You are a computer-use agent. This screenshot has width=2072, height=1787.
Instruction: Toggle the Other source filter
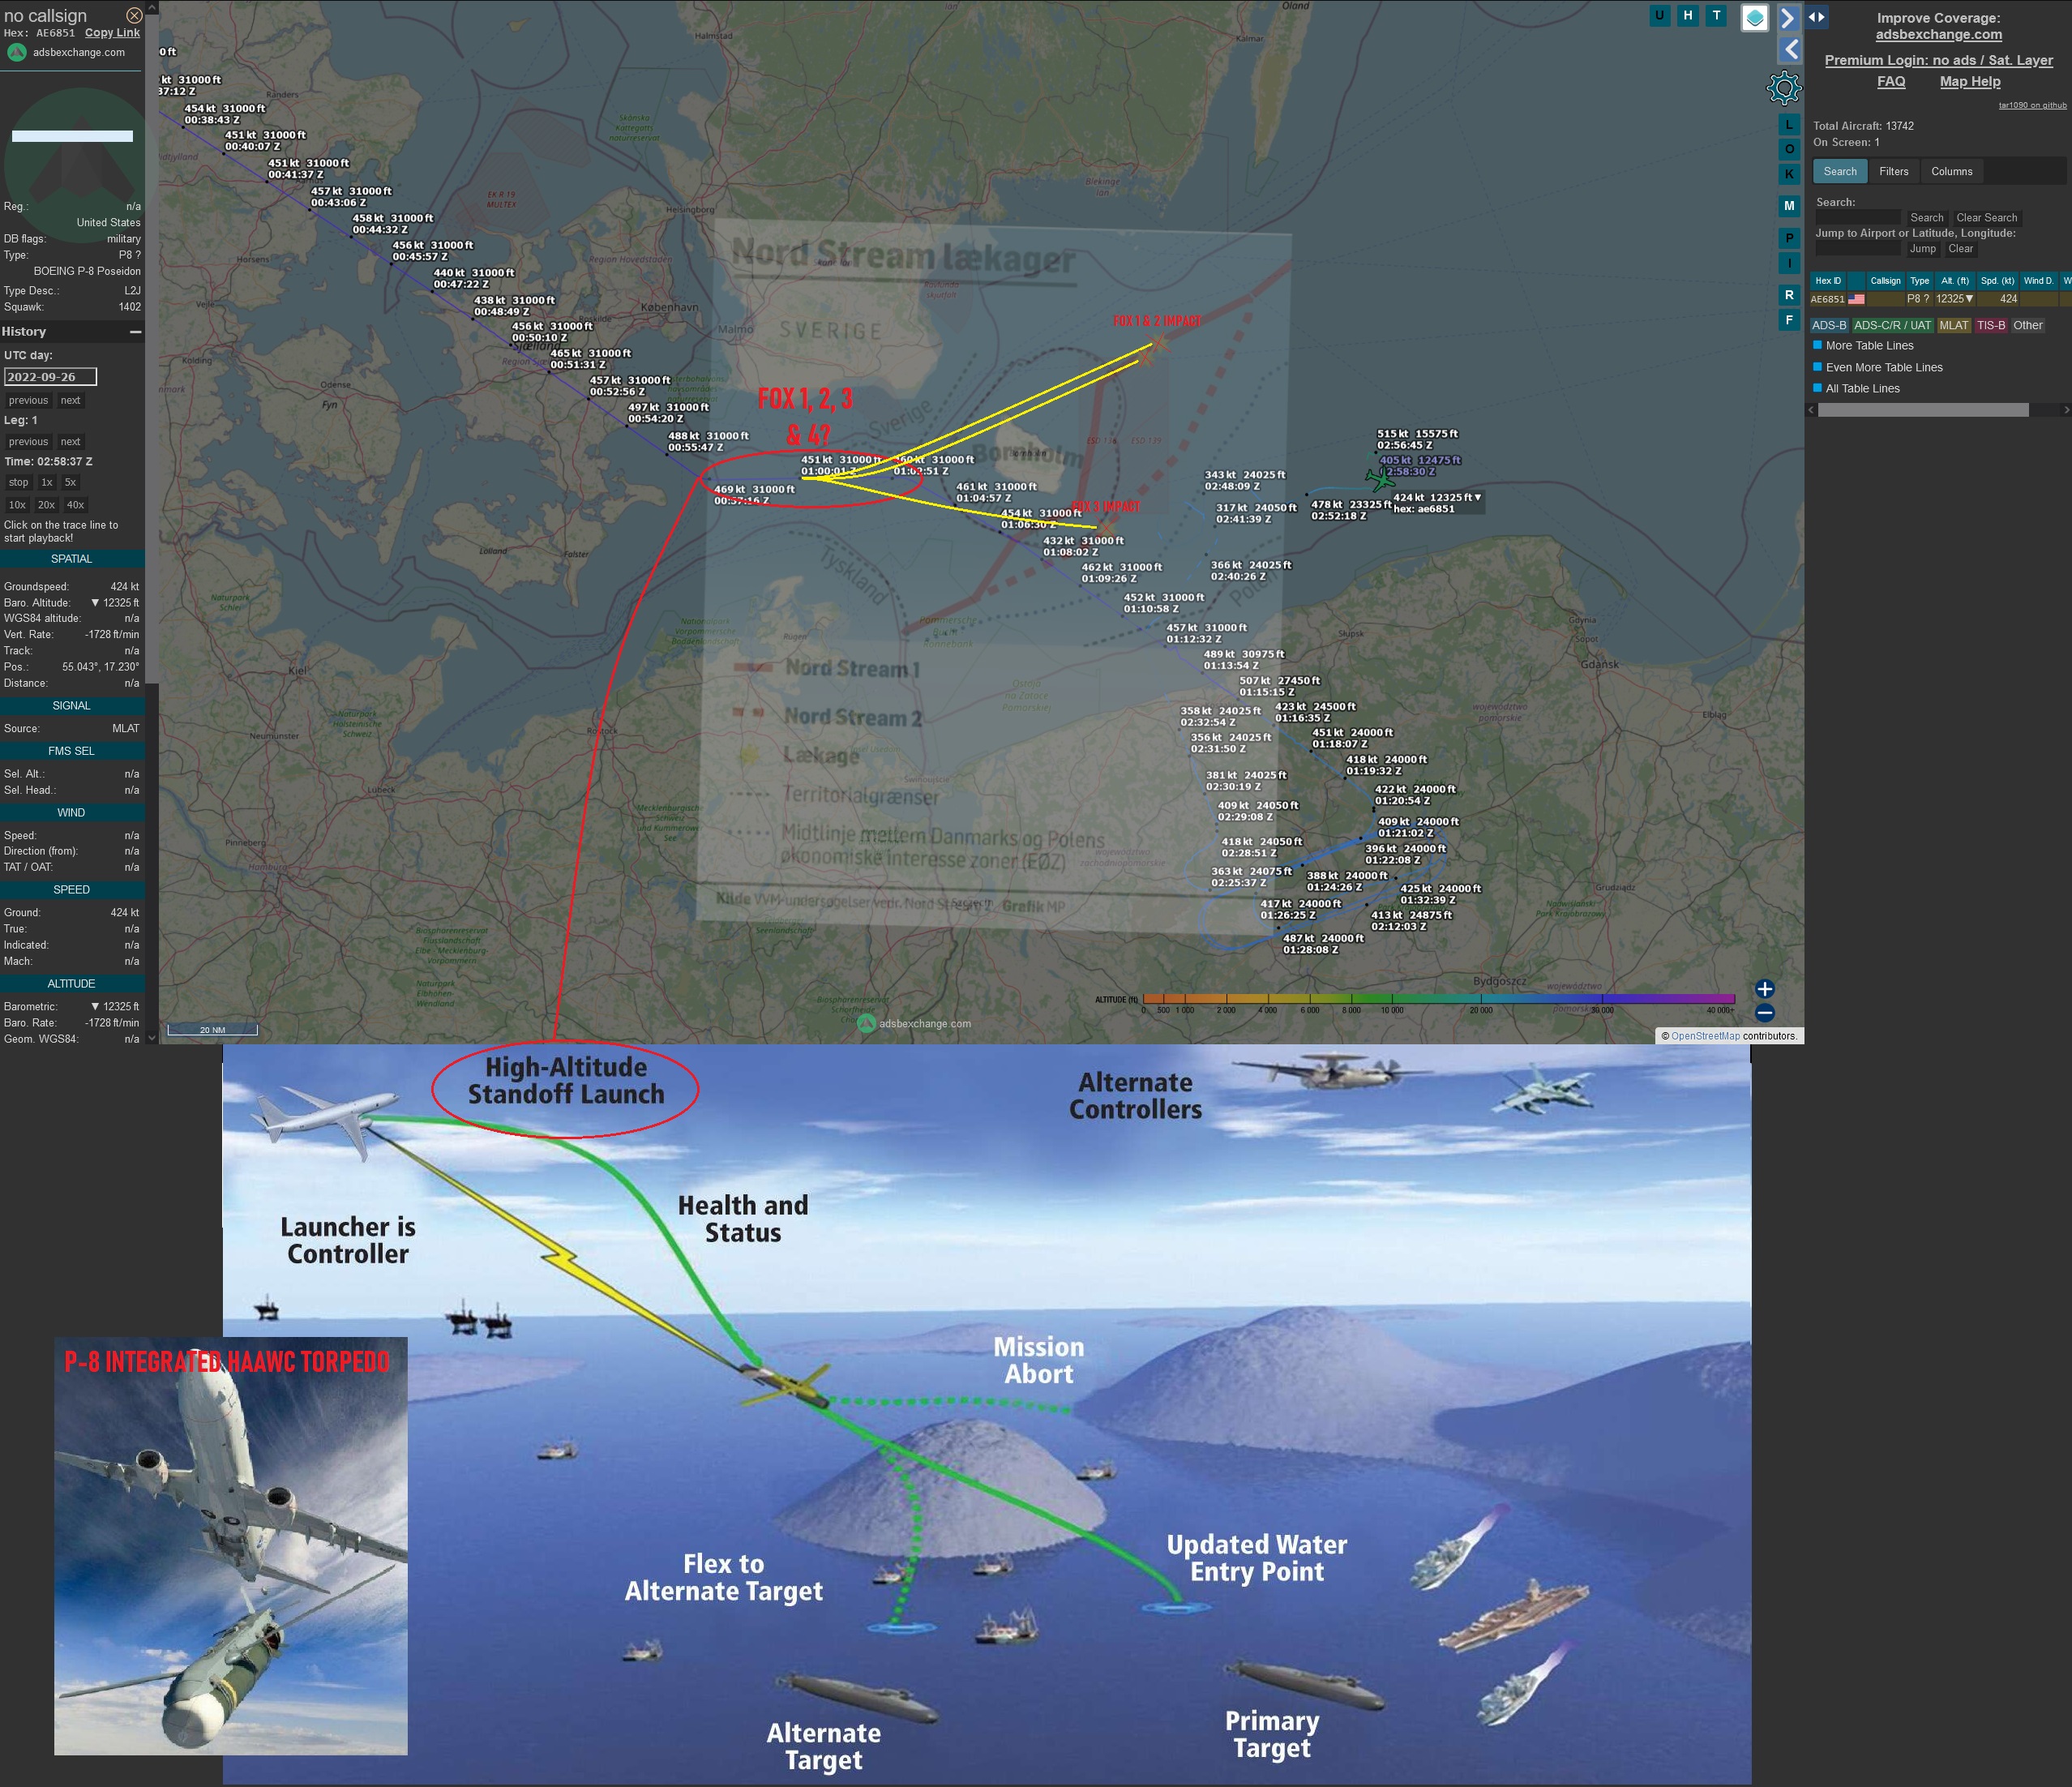click(2028, 325)
